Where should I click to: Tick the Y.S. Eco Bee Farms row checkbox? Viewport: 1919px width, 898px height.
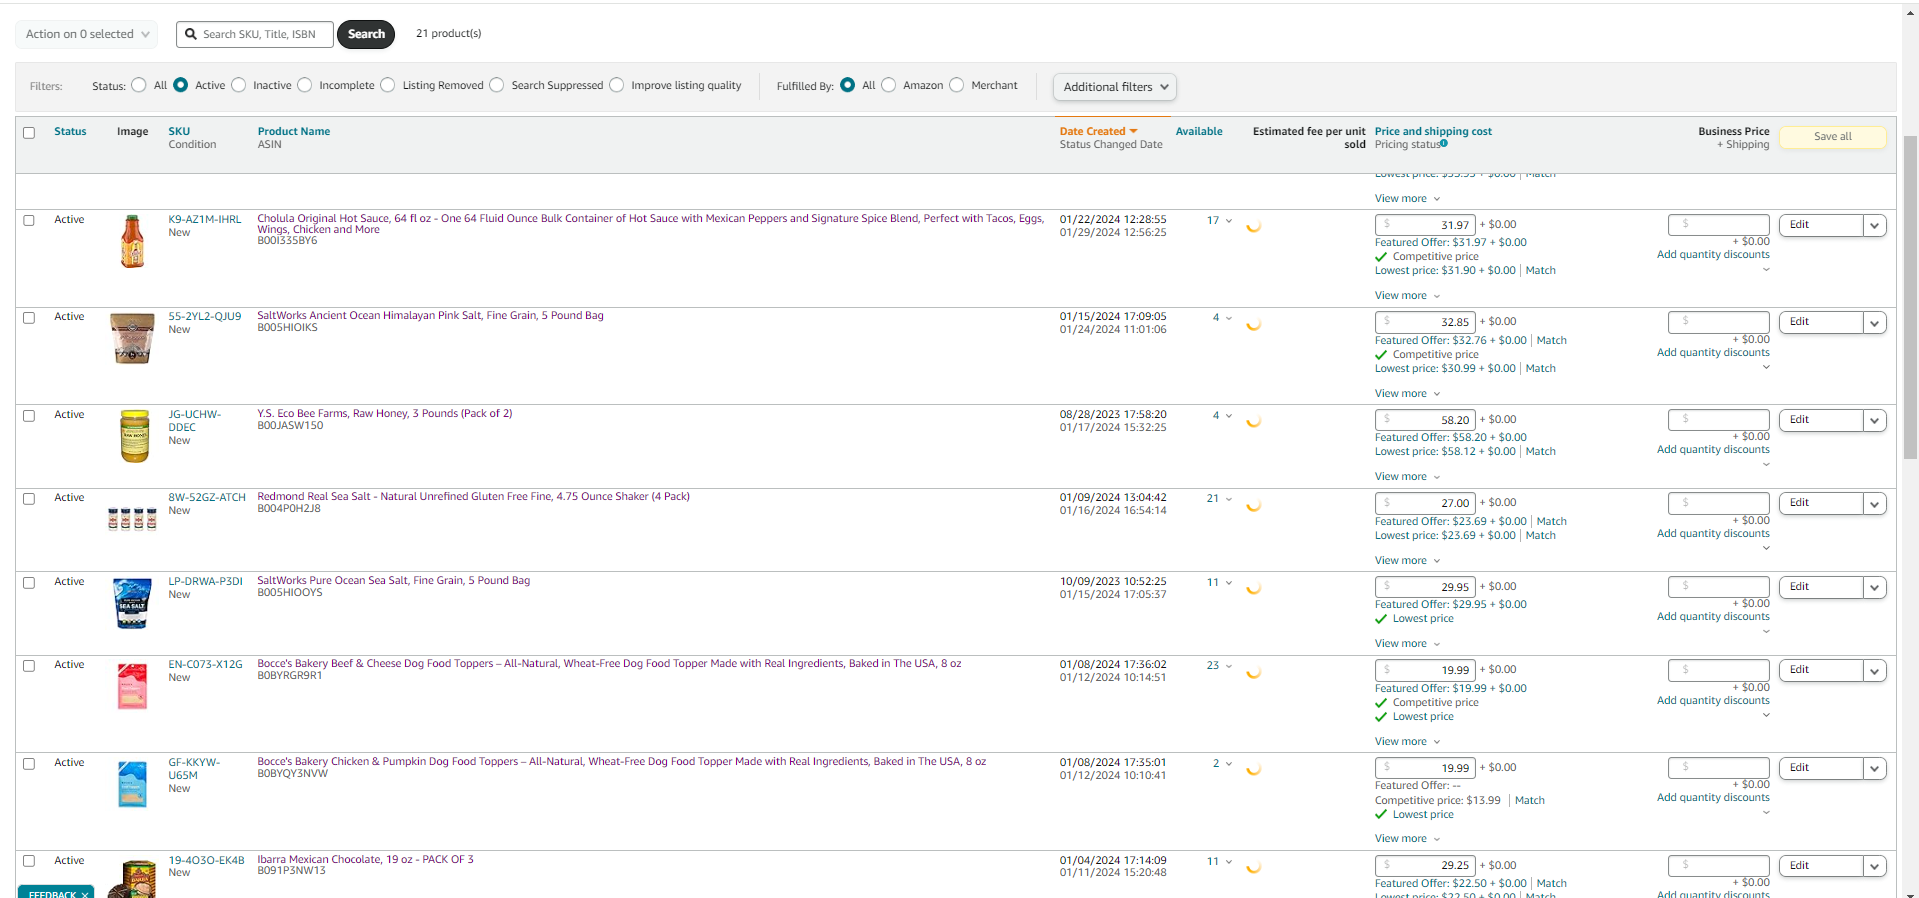pyautogui.click(x=29, y=416)
